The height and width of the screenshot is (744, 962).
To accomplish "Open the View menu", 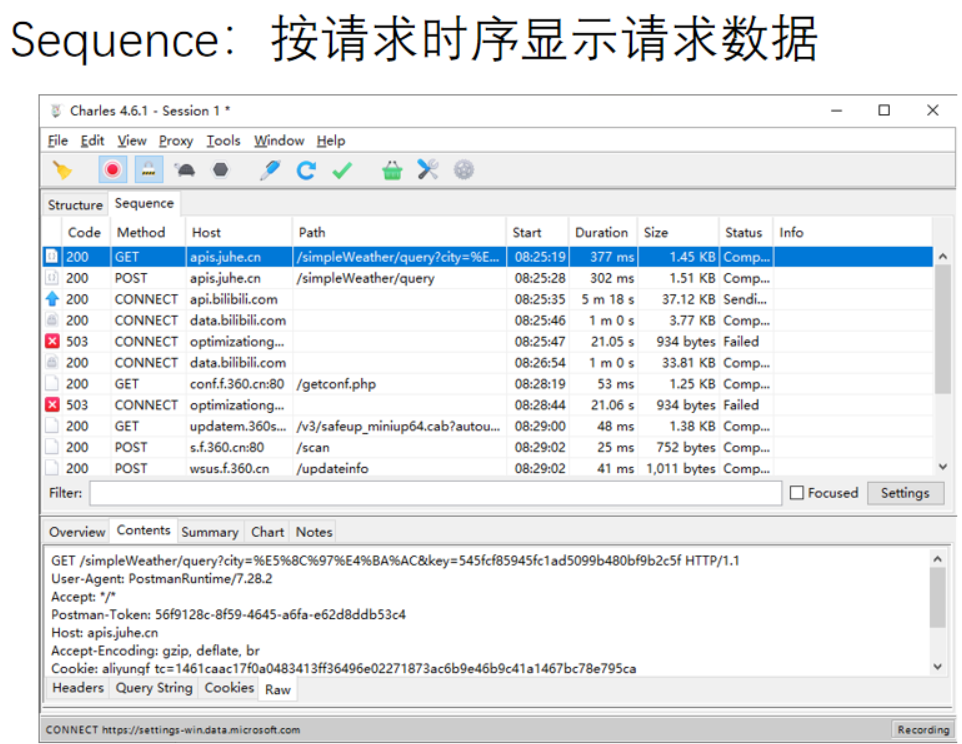I will pyautogui.click(x=132, y=140).
